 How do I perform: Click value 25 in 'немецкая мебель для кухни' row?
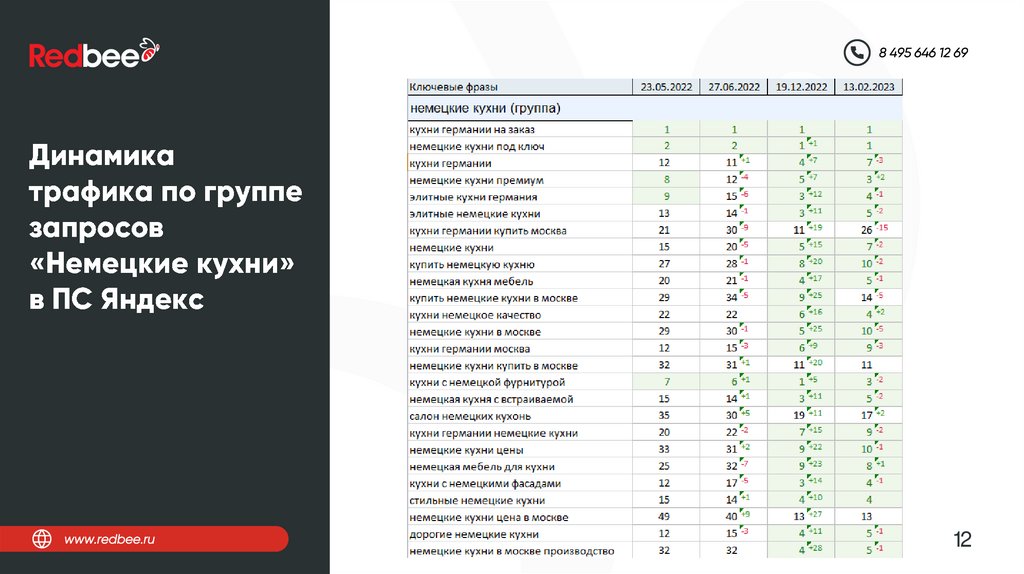coord(664,466)
